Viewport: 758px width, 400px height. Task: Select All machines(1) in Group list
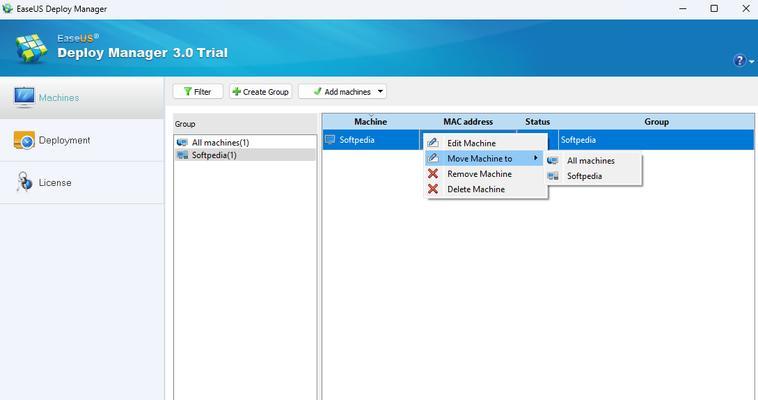[245, 142]
